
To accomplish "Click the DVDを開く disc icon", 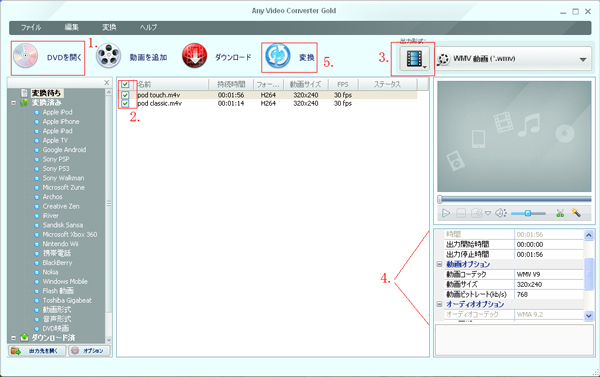I will click(x=25, y=56).
